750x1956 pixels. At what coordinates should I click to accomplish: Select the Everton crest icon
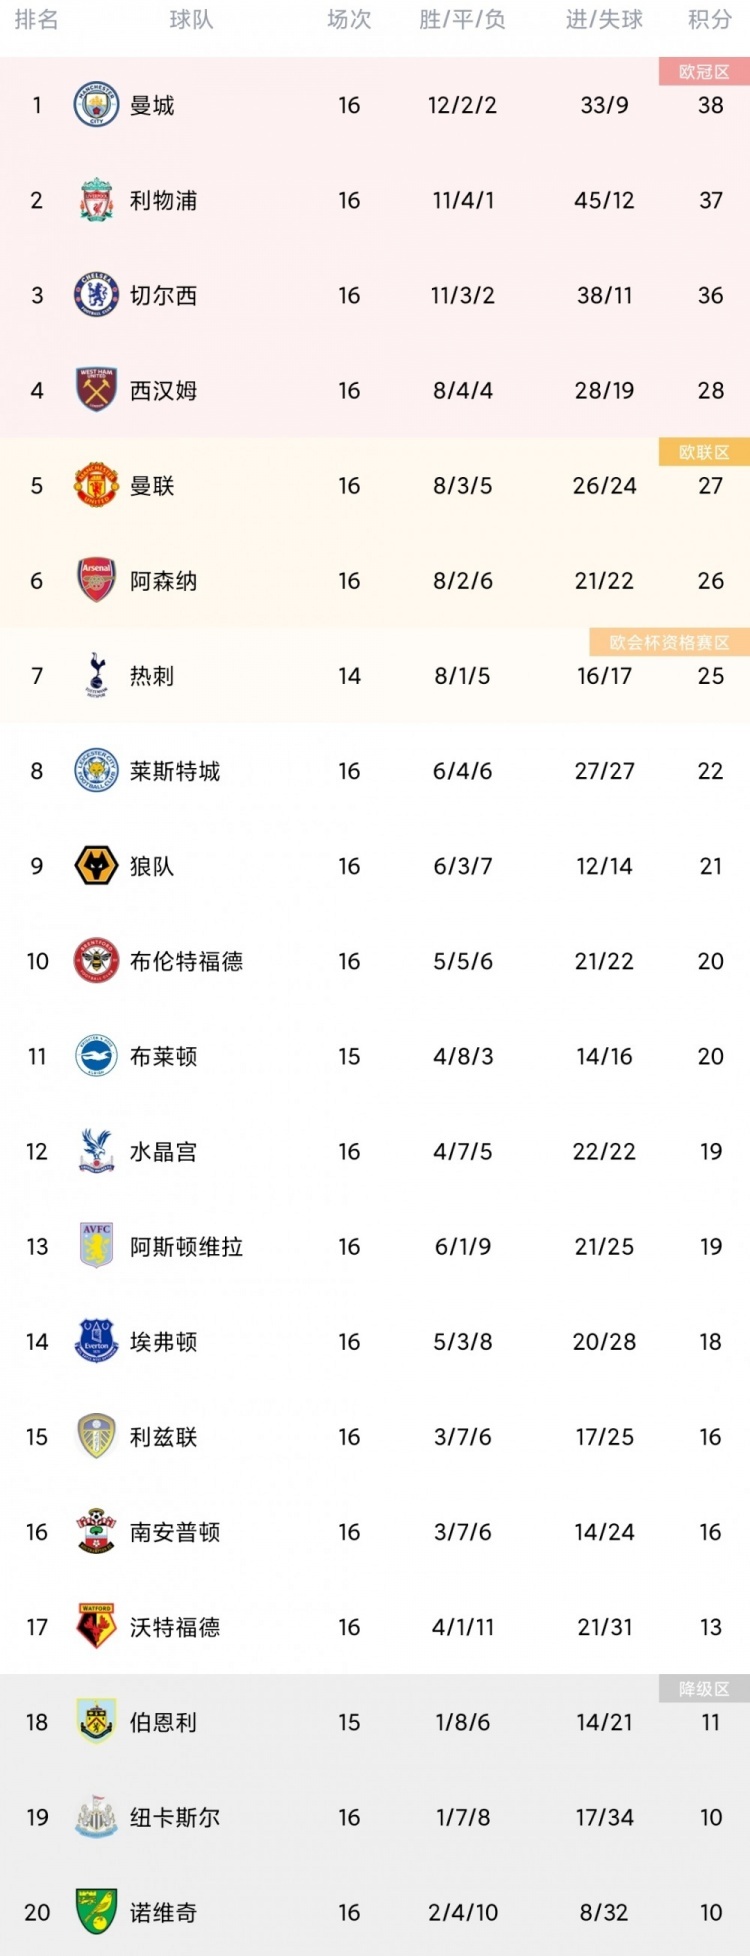(97, 1341)
